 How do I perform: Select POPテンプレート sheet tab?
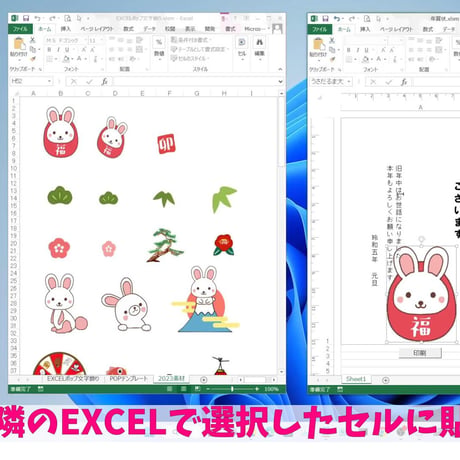coord(128,379)
